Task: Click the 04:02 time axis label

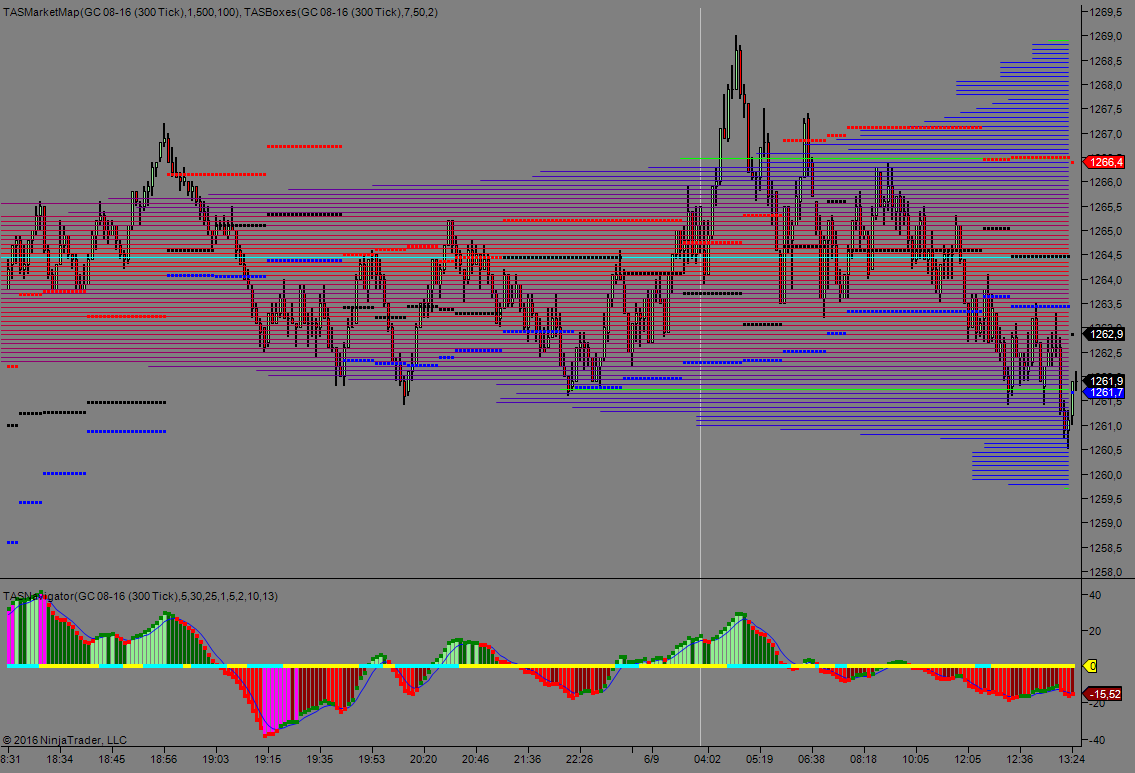Action: coord(708,759)
